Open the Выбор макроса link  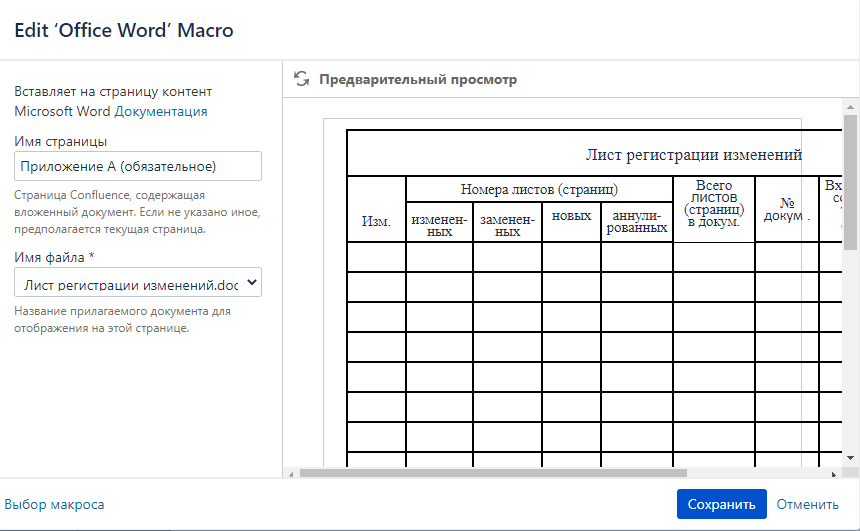coord(54,504)
